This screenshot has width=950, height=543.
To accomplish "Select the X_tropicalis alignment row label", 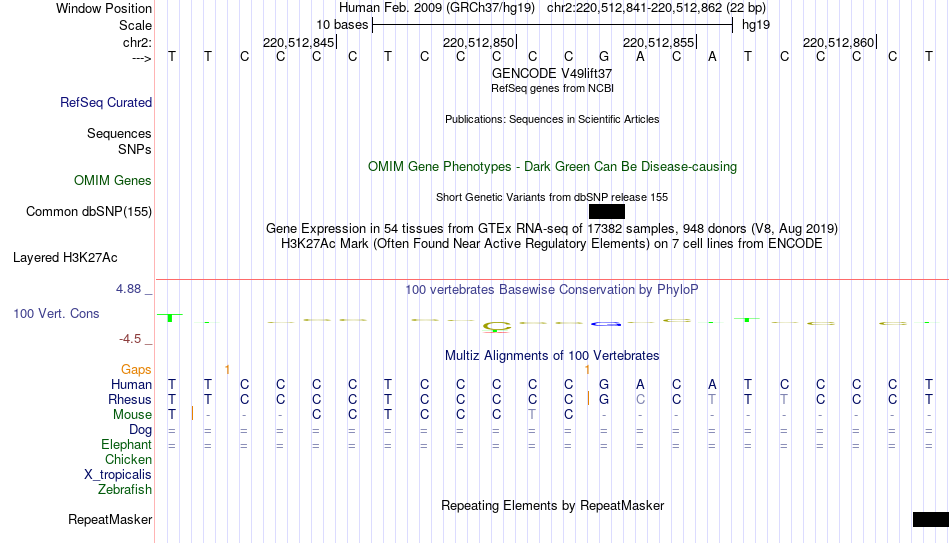I will (118, 475).
